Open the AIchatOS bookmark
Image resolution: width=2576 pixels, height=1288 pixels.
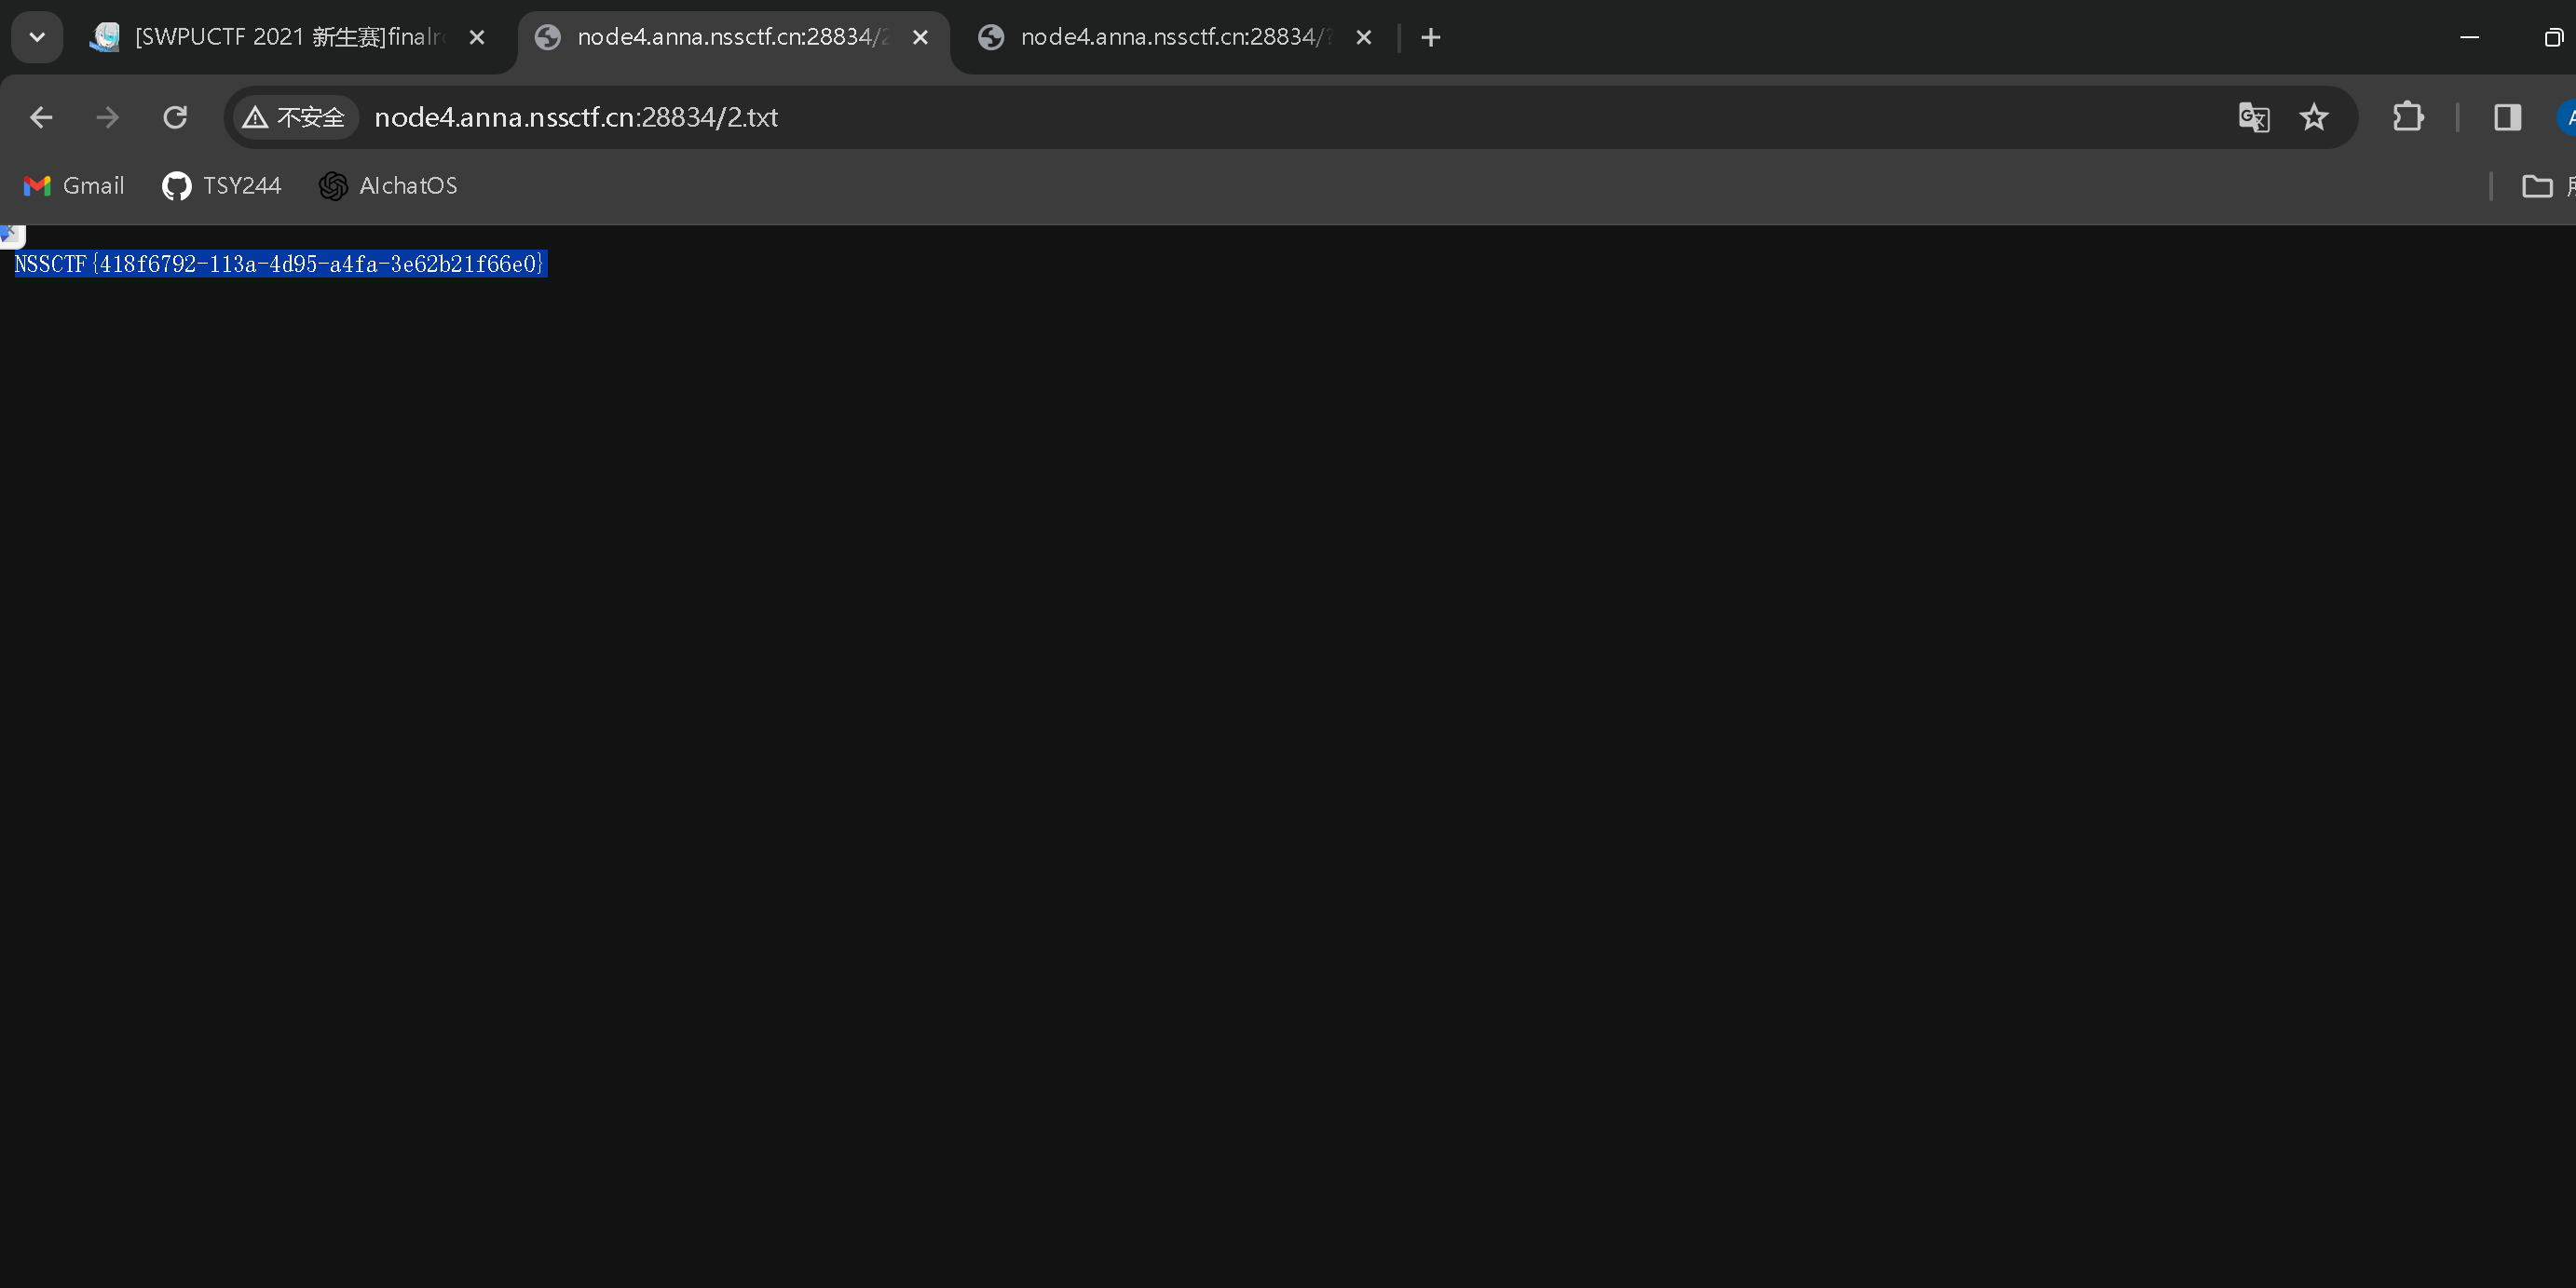pos(388,186)
